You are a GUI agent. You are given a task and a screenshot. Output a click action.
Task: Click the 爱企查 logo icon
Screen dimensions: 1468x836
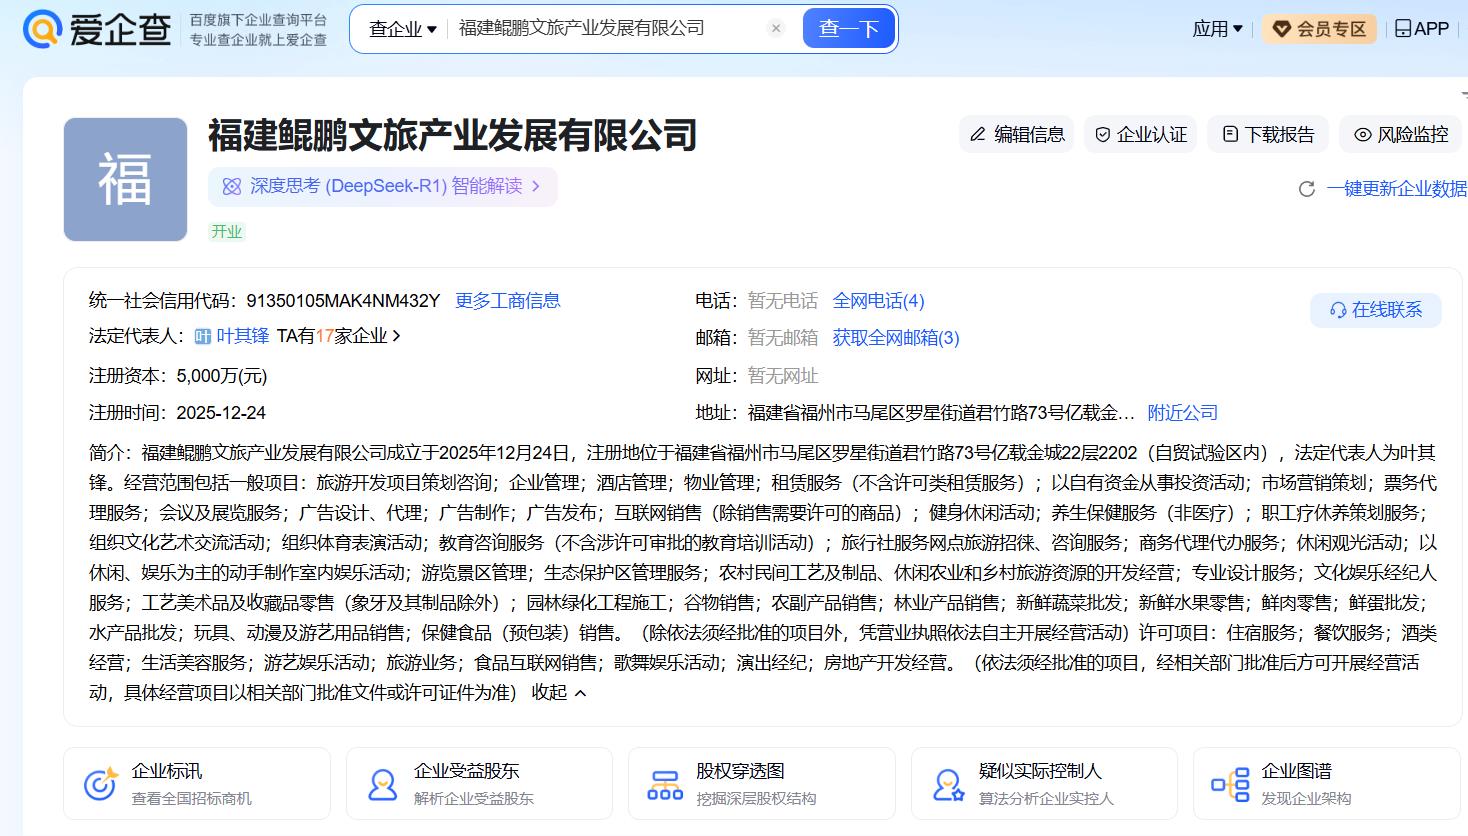pyautogui.click(x=42, y=29)
